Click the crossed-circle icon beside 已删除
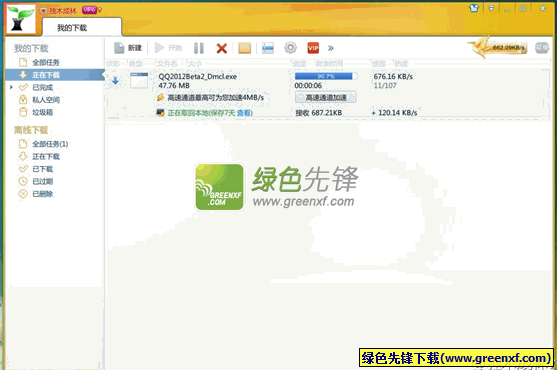 tap(23, 194)
